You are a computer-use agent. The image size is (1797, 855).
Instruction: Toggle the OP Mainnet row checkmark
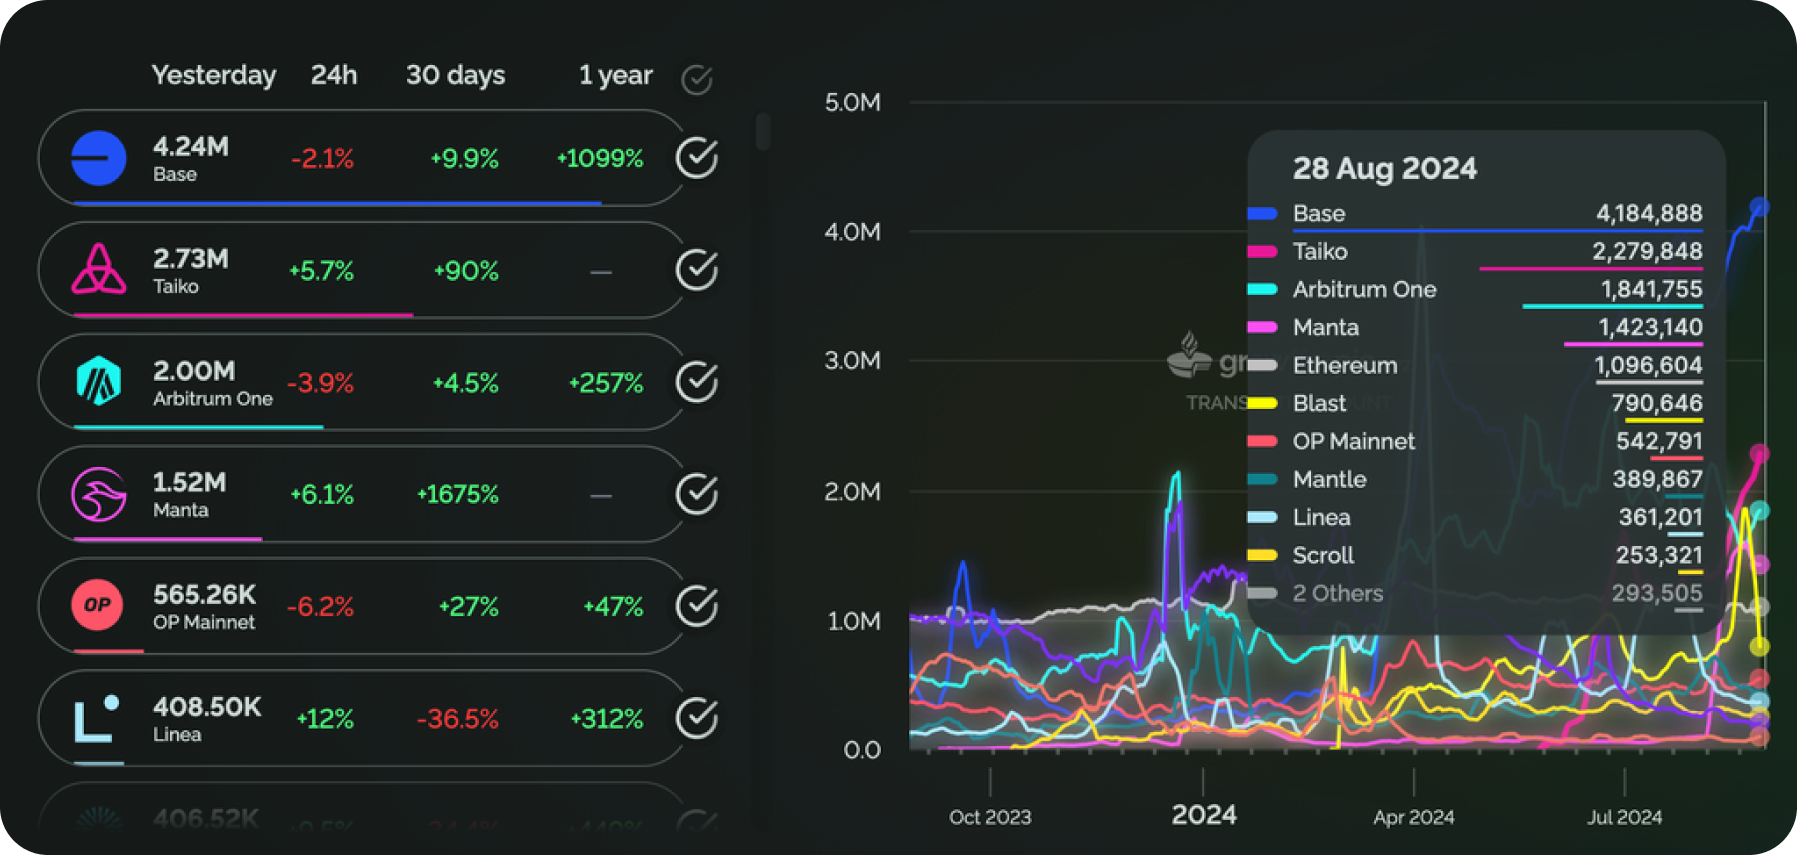click(x=697, y=605)
